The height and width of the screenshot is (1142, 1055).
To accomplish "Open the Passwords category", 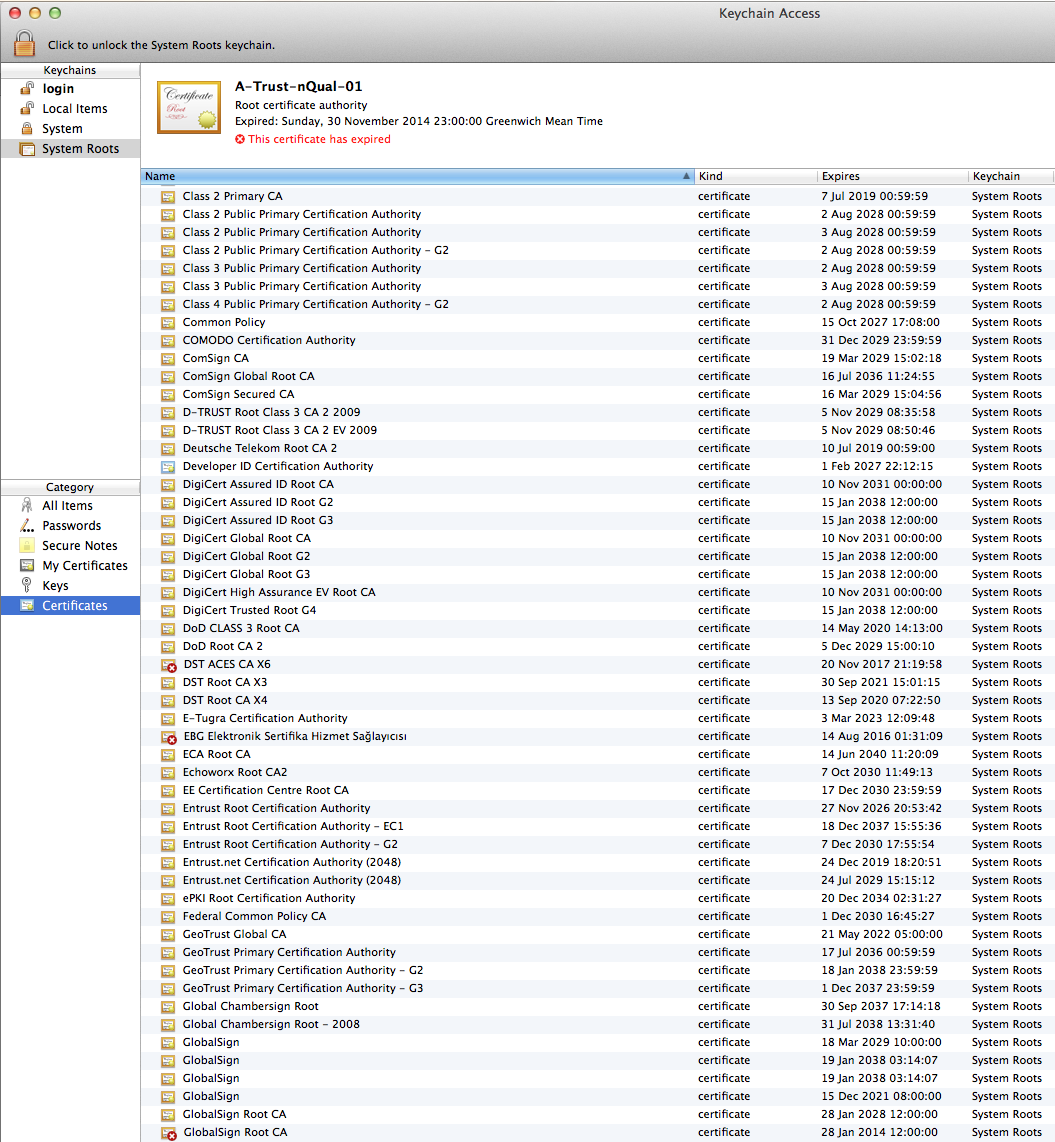I will coord(70,526).
